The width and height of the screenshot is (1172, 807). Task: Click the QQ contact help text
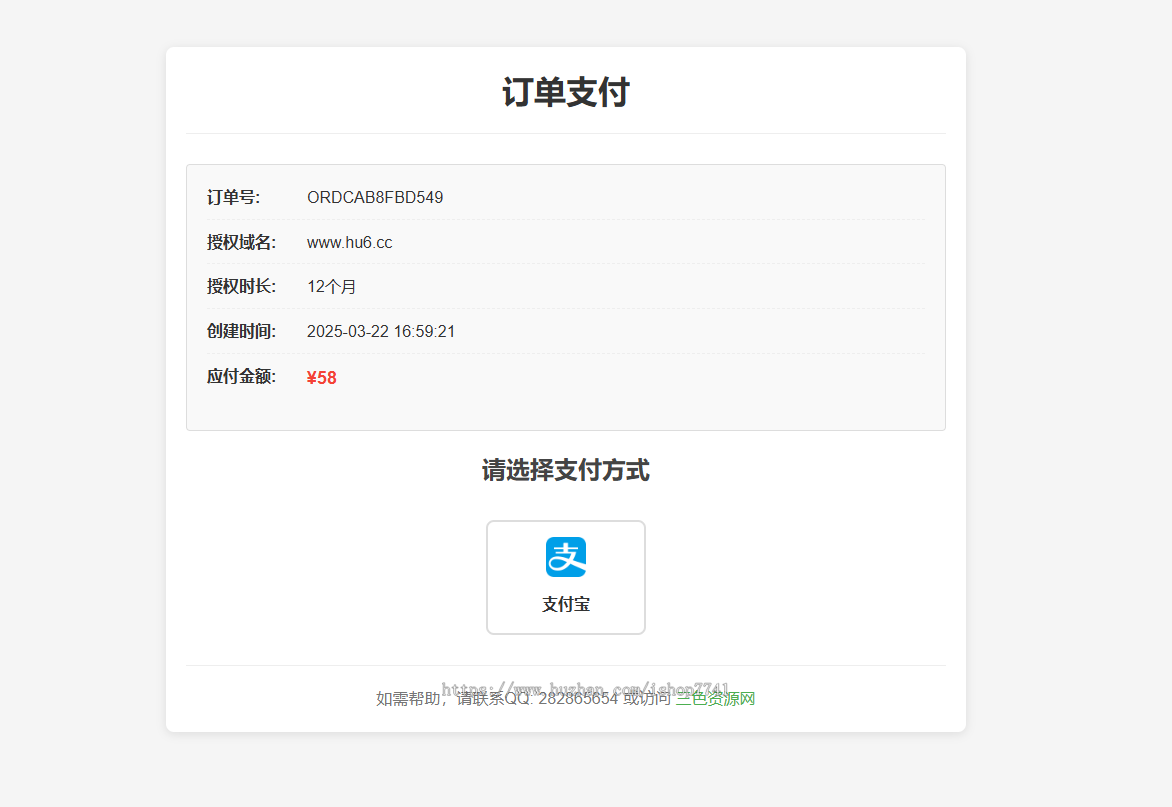(523, 699)
